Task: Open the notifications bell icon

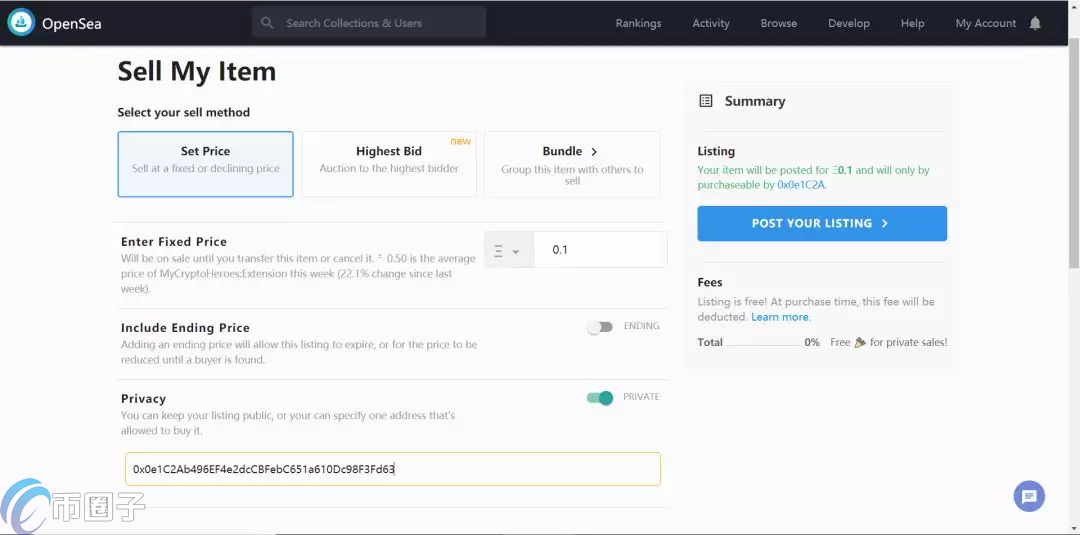Action: [x=1035, y=23]
